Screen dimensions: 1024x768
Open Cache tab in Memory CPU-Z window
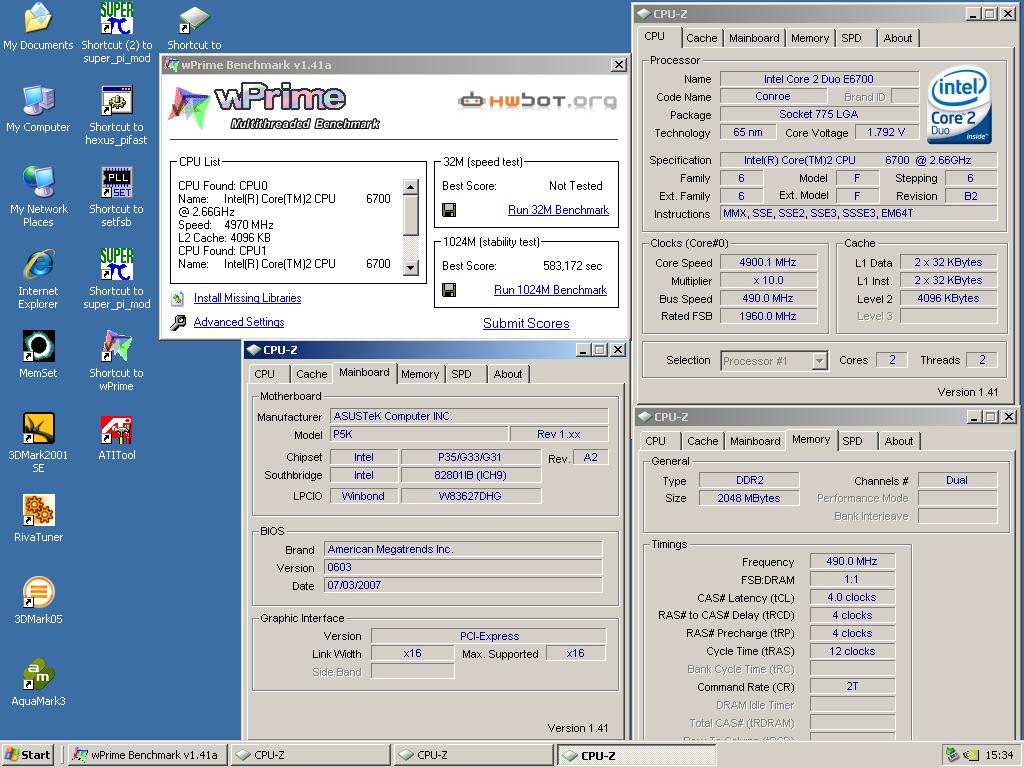pyautogui.click(x=702, y=441)
